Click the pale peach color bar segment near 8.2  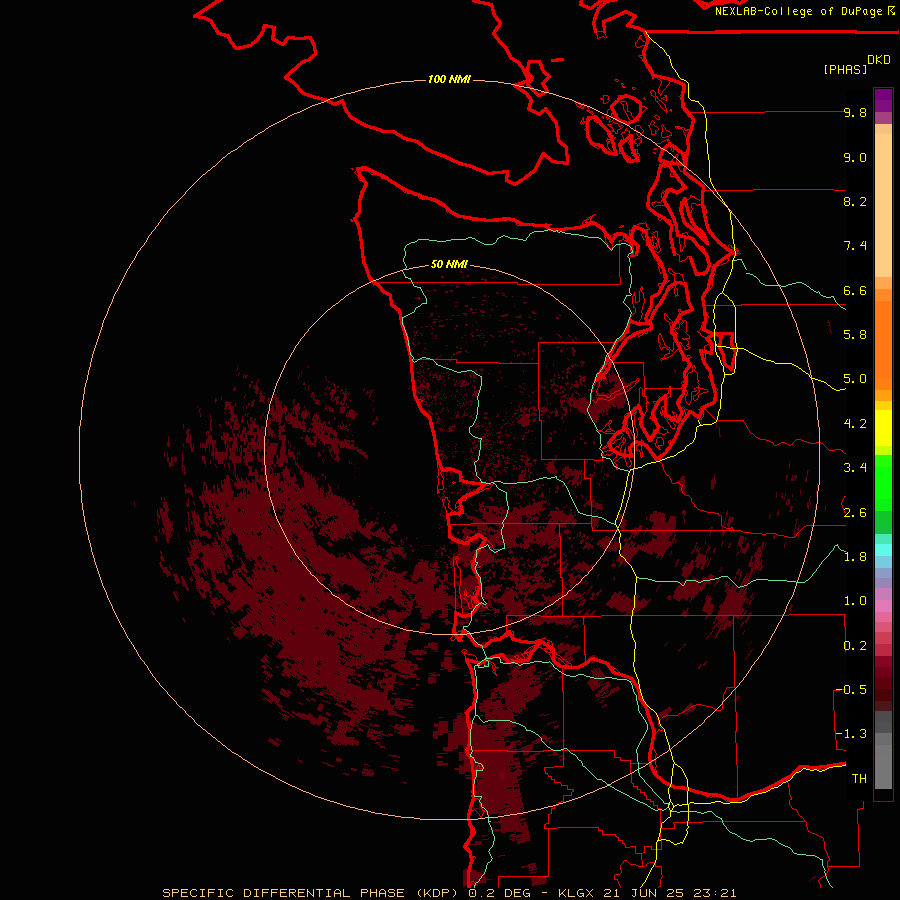pyautogui.click(x=883, y=205)
